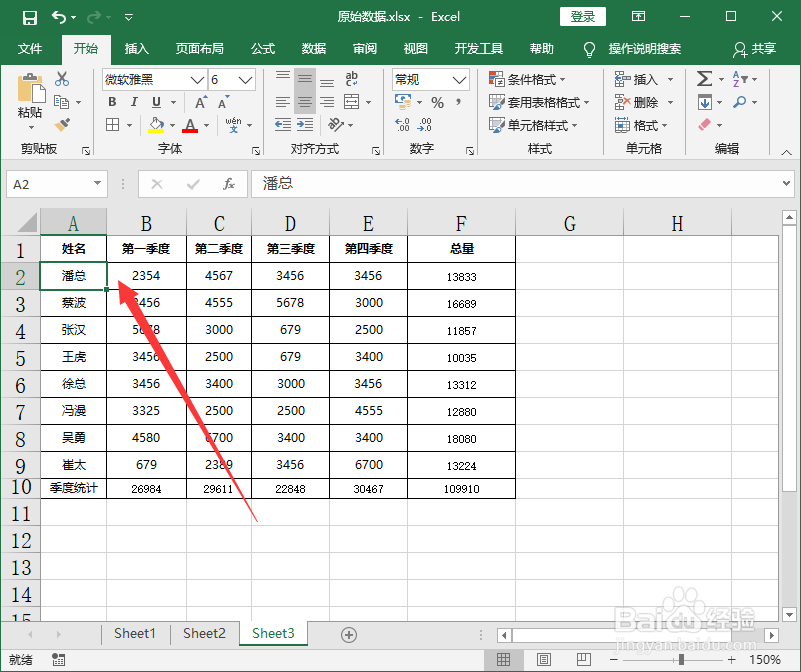Align text to top
The width and height of the screenshot is (801, 672).
point(282,78)
